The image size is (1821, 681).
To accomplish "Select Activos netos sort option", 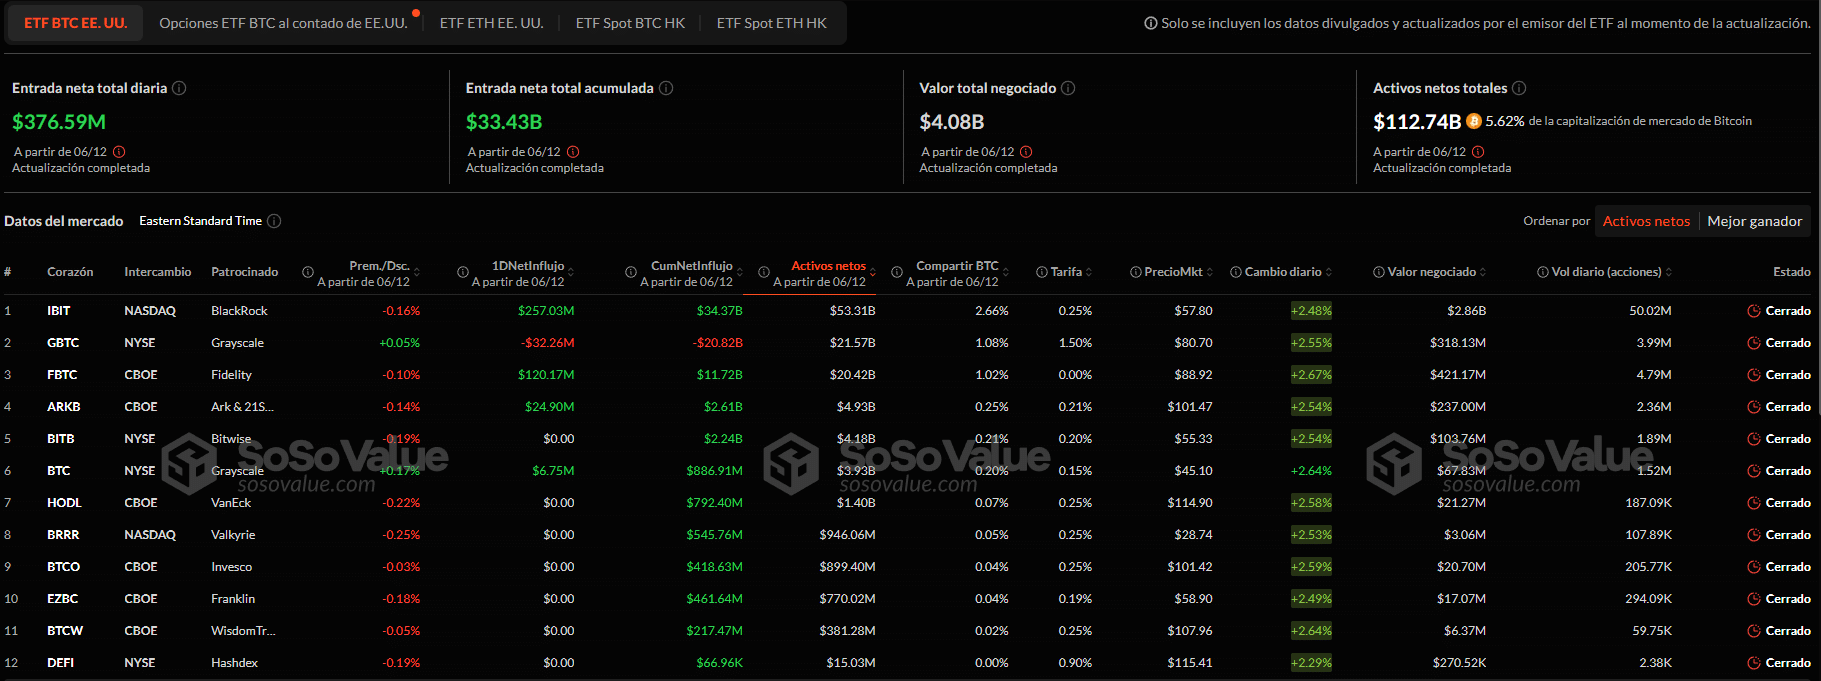I will (x=1646, y=221).
